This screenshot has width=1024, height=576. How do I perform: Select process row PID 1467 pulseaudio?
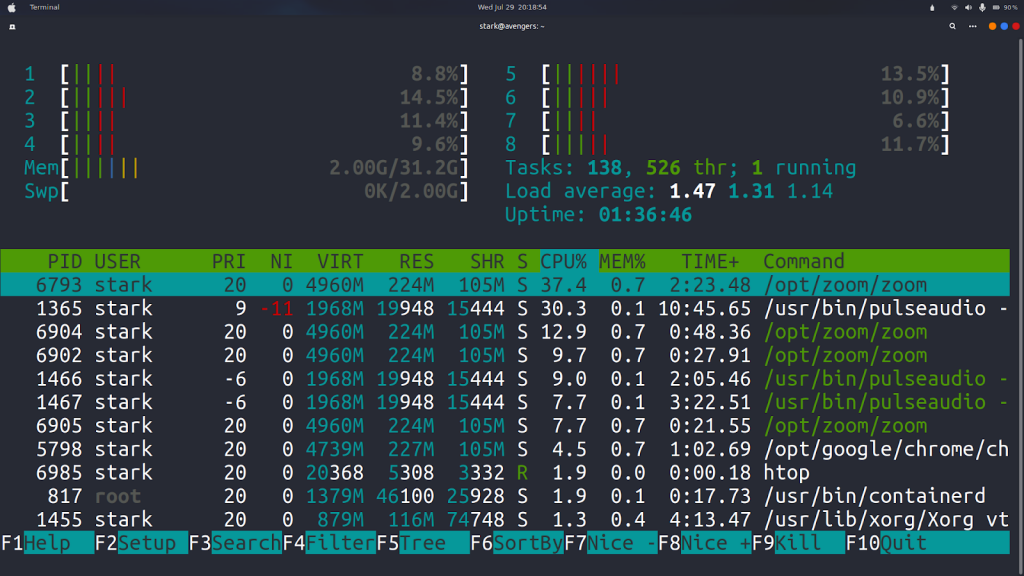tap(505, 402)
